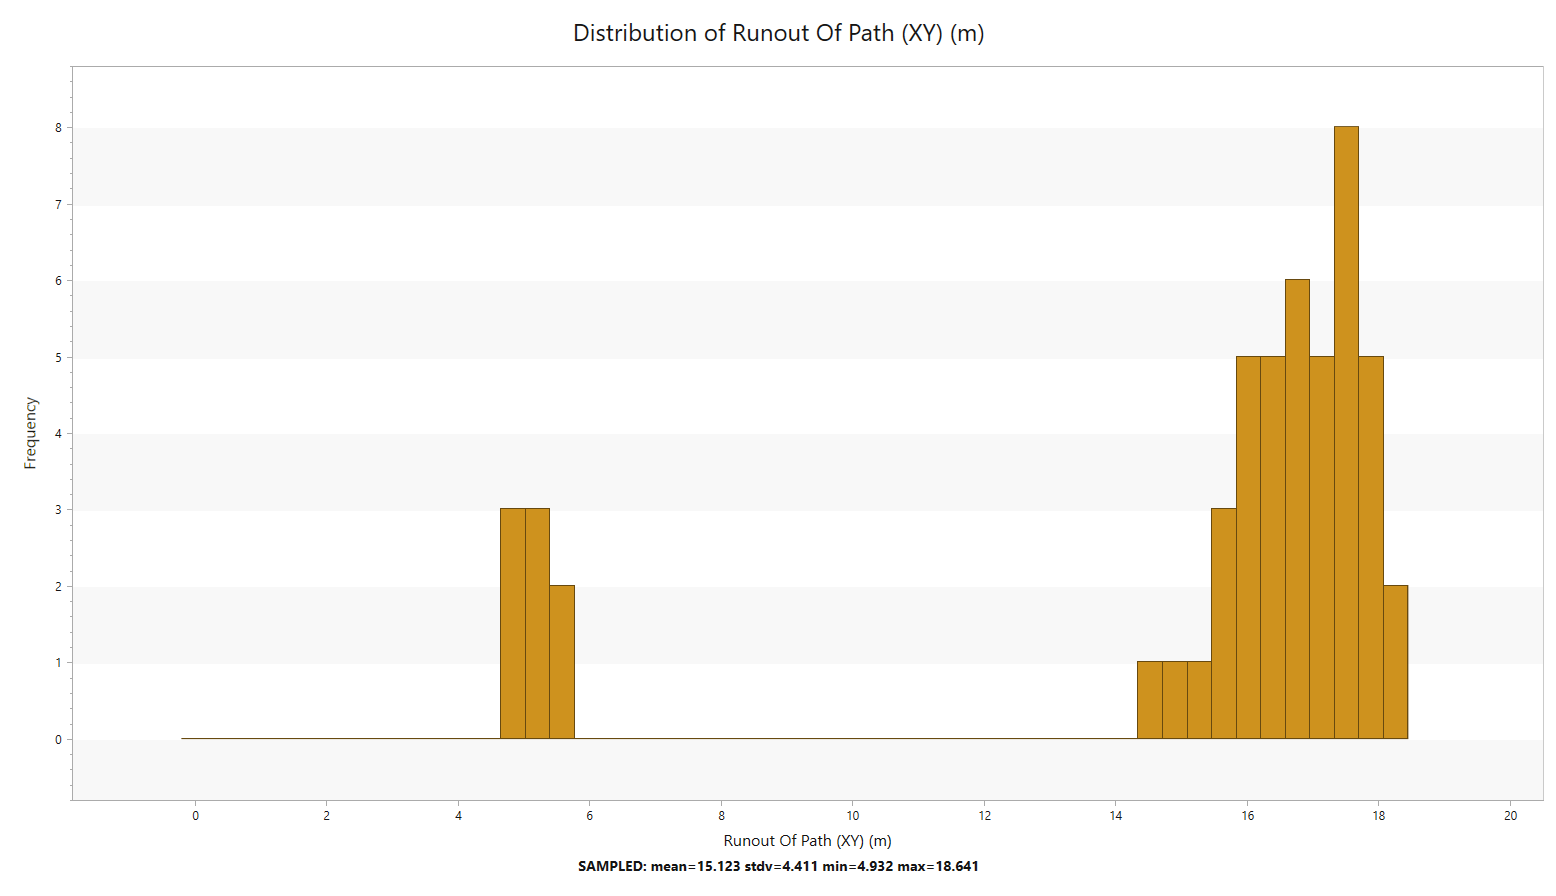Click the SAMPLED statistics text below the chart
Viewport: 1556px width, 896px height.
[778, 866]
